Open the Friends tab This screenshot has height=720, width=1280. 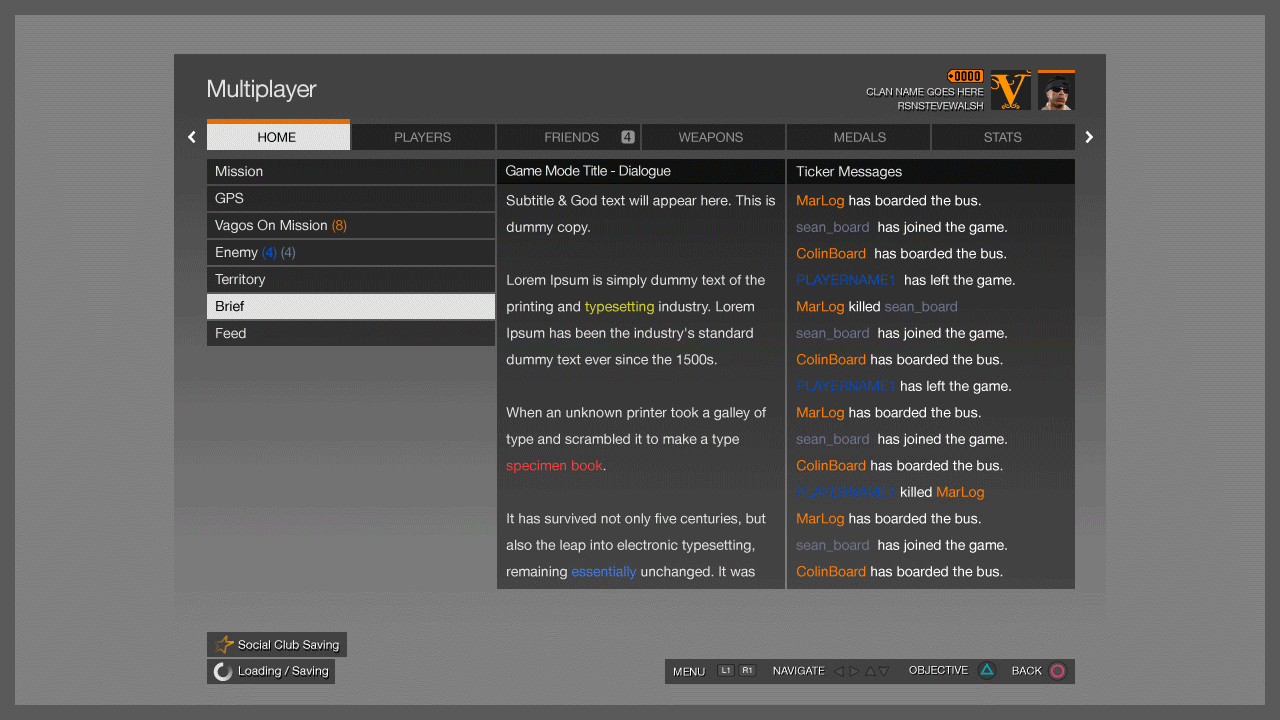[x=571, y=137]
